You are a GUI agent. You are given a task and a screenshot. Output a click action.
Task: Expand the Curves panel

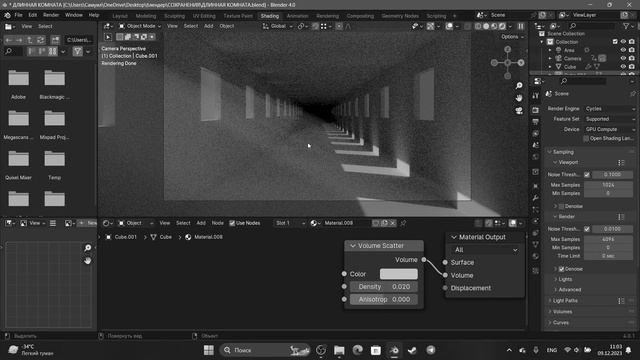560,323
